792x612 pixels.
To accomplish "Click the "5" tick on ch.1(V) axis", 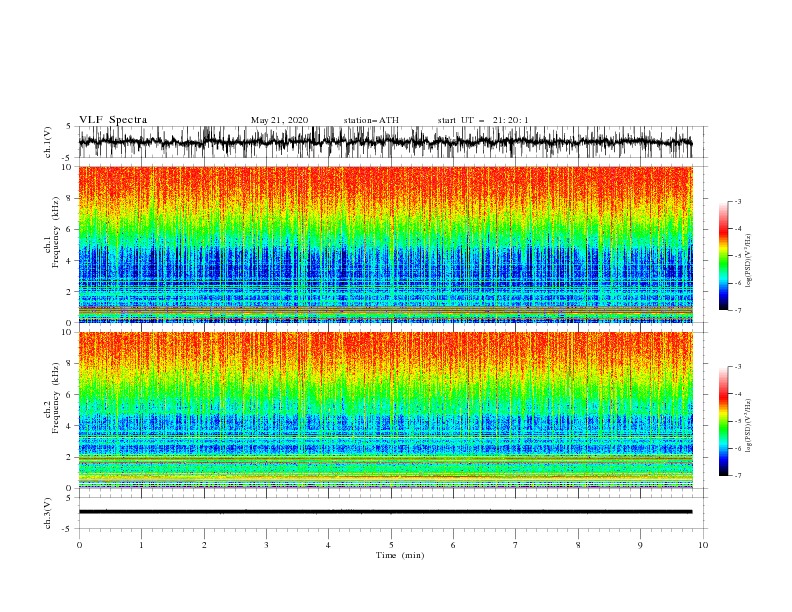I will (x=69, y=127).
